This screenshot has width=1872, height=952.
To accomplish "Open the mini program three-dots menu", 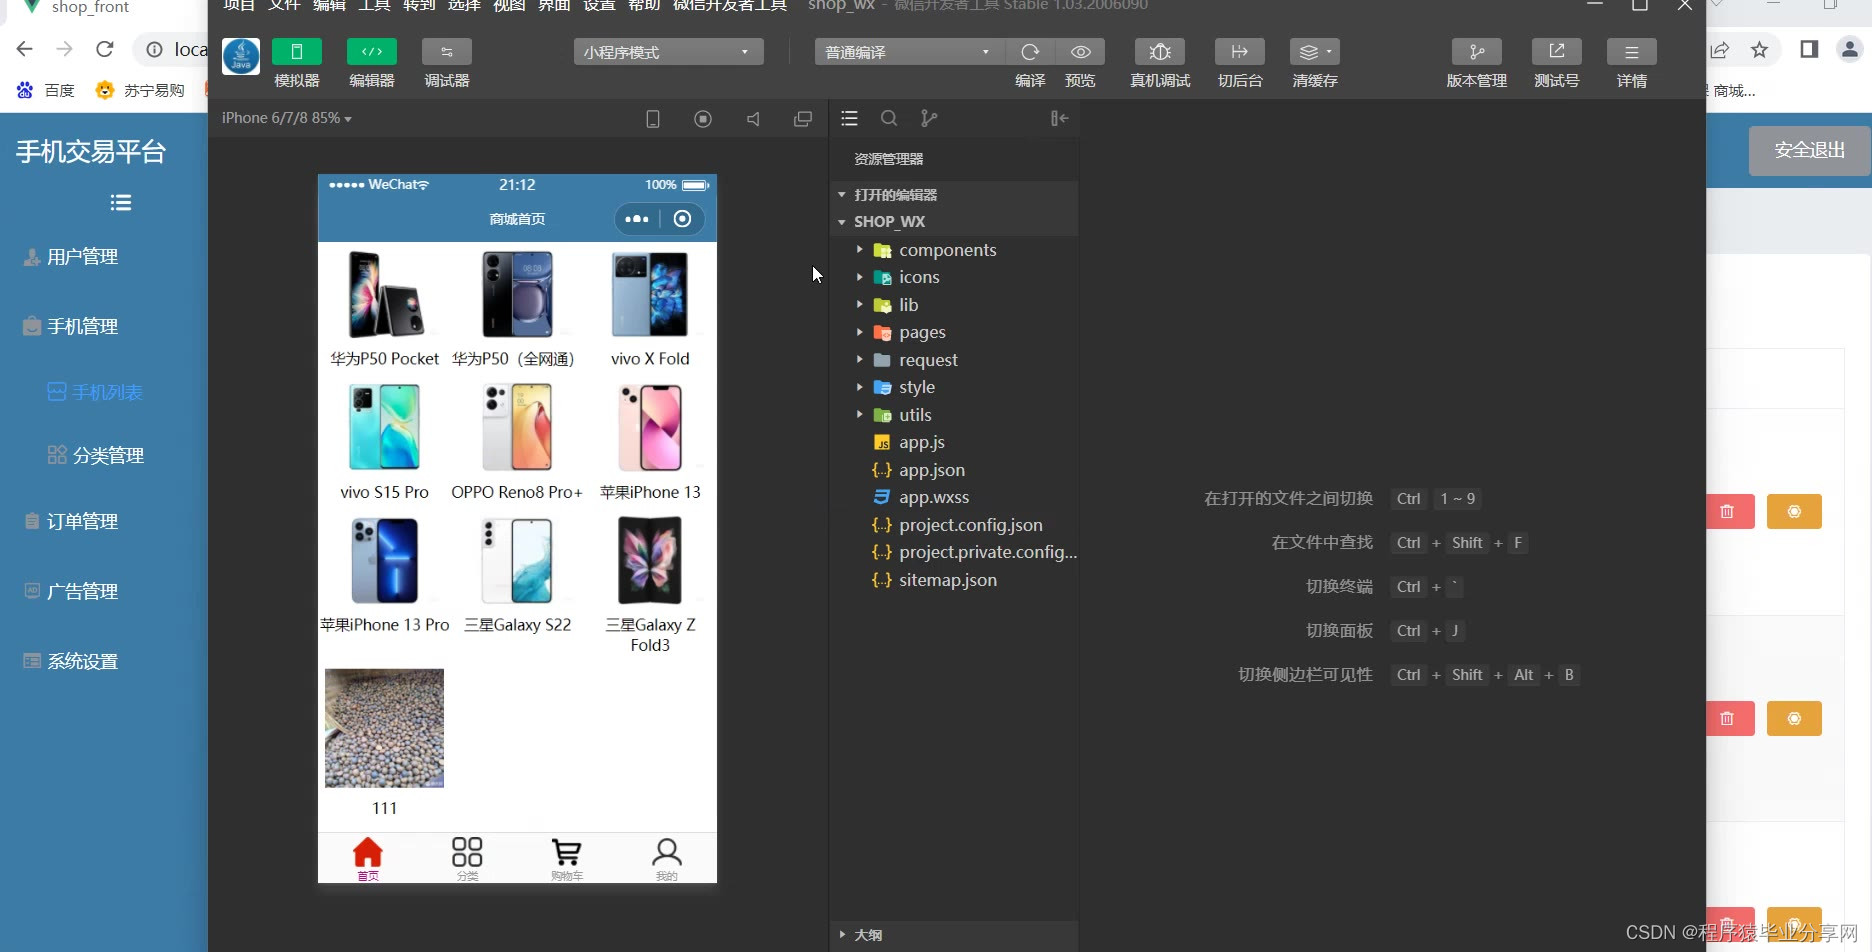I will (x=637, y=219).
